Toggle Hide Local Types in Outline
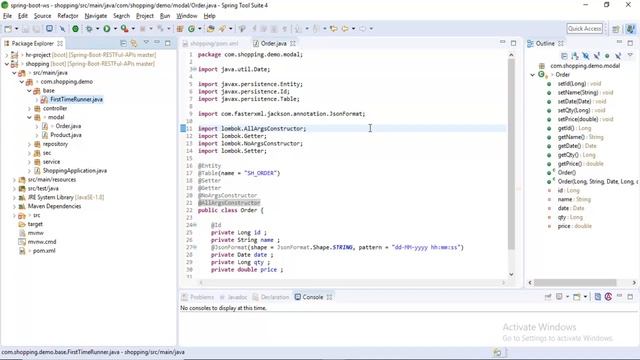Screen dimensions: 640x360 pyautogui.click(x=618, y=56)
